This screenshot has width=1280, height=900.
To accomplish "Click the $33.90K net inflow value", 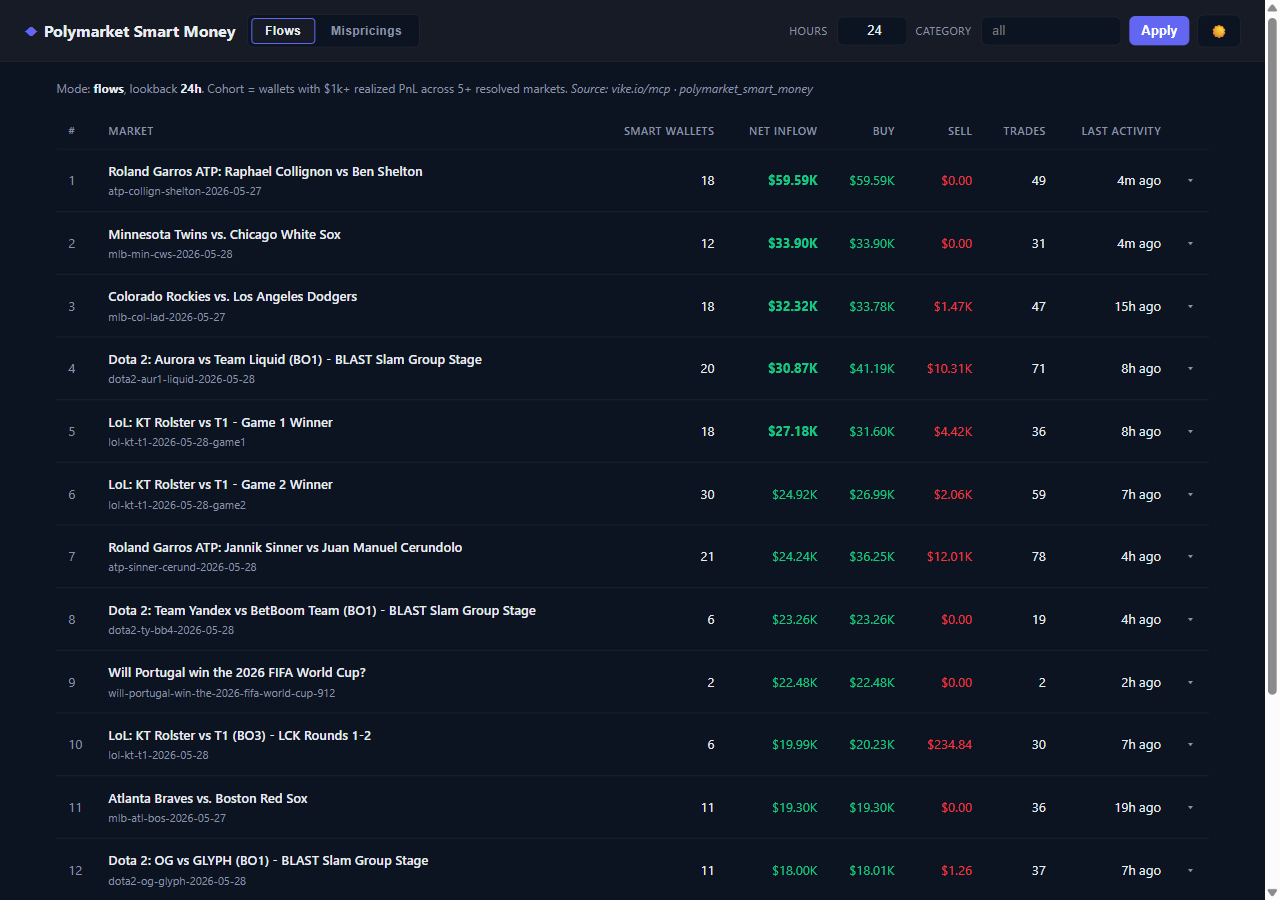I will tap(793, 244).
